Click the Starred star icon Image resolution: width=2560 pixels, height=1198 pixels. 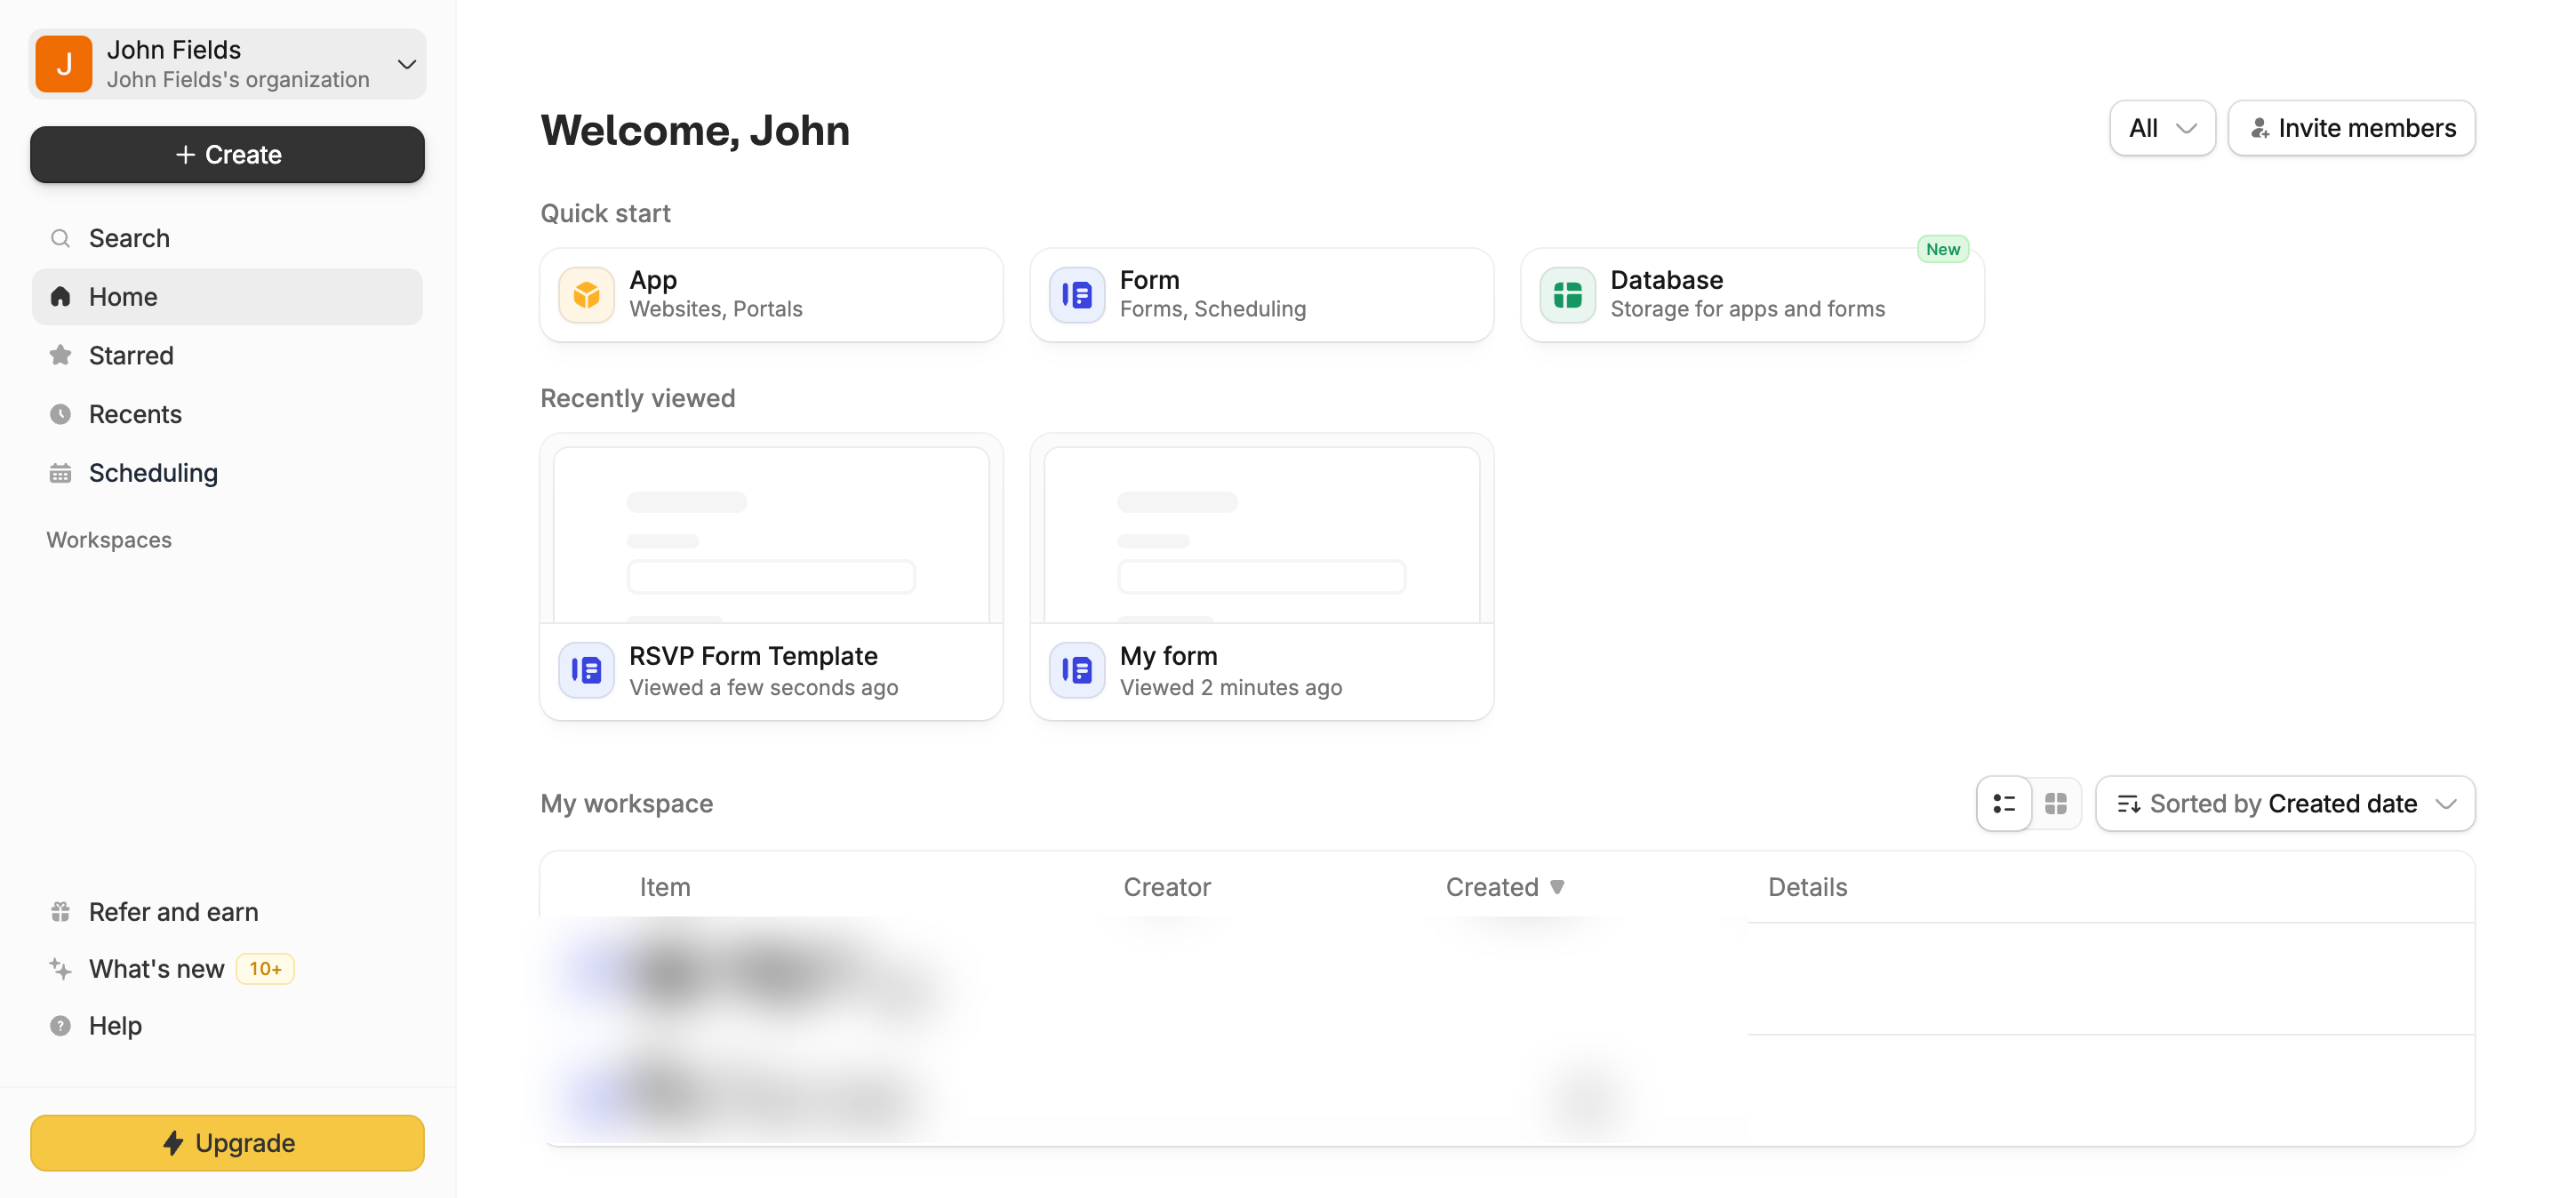[x=60, y=355]
